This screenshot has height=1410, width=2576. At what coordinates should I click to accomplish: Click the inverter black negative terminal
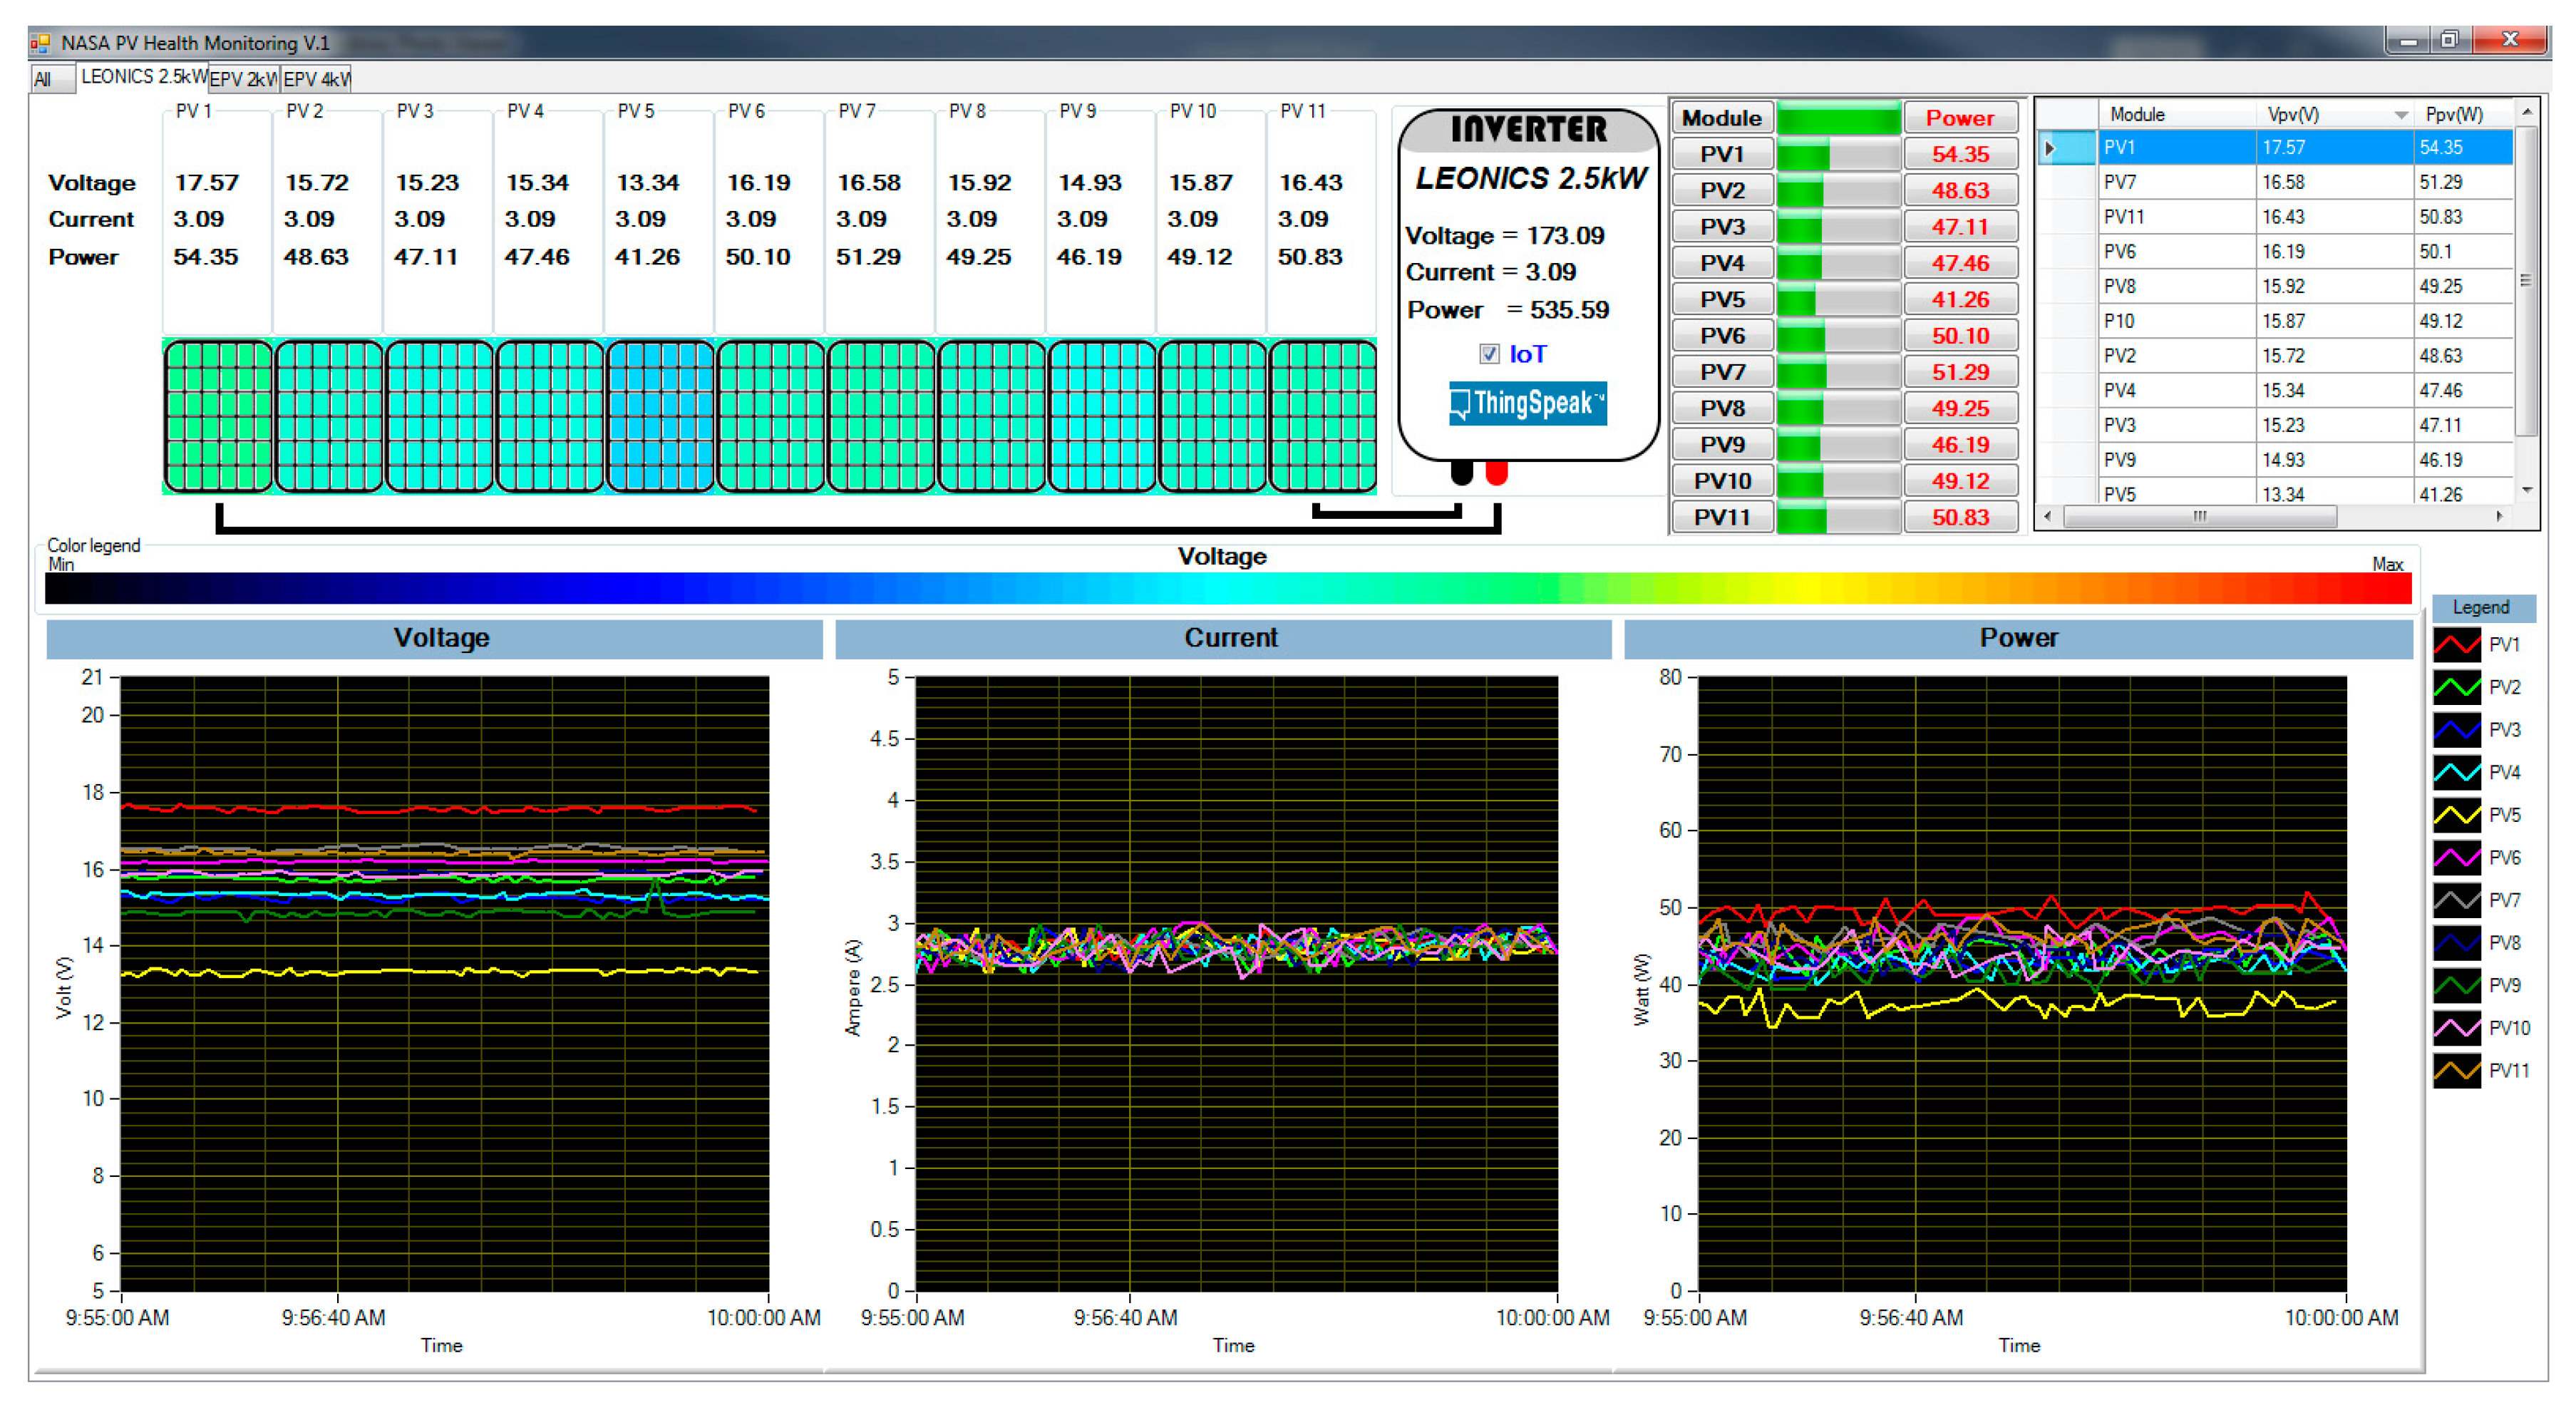[x=1461, y=472]
